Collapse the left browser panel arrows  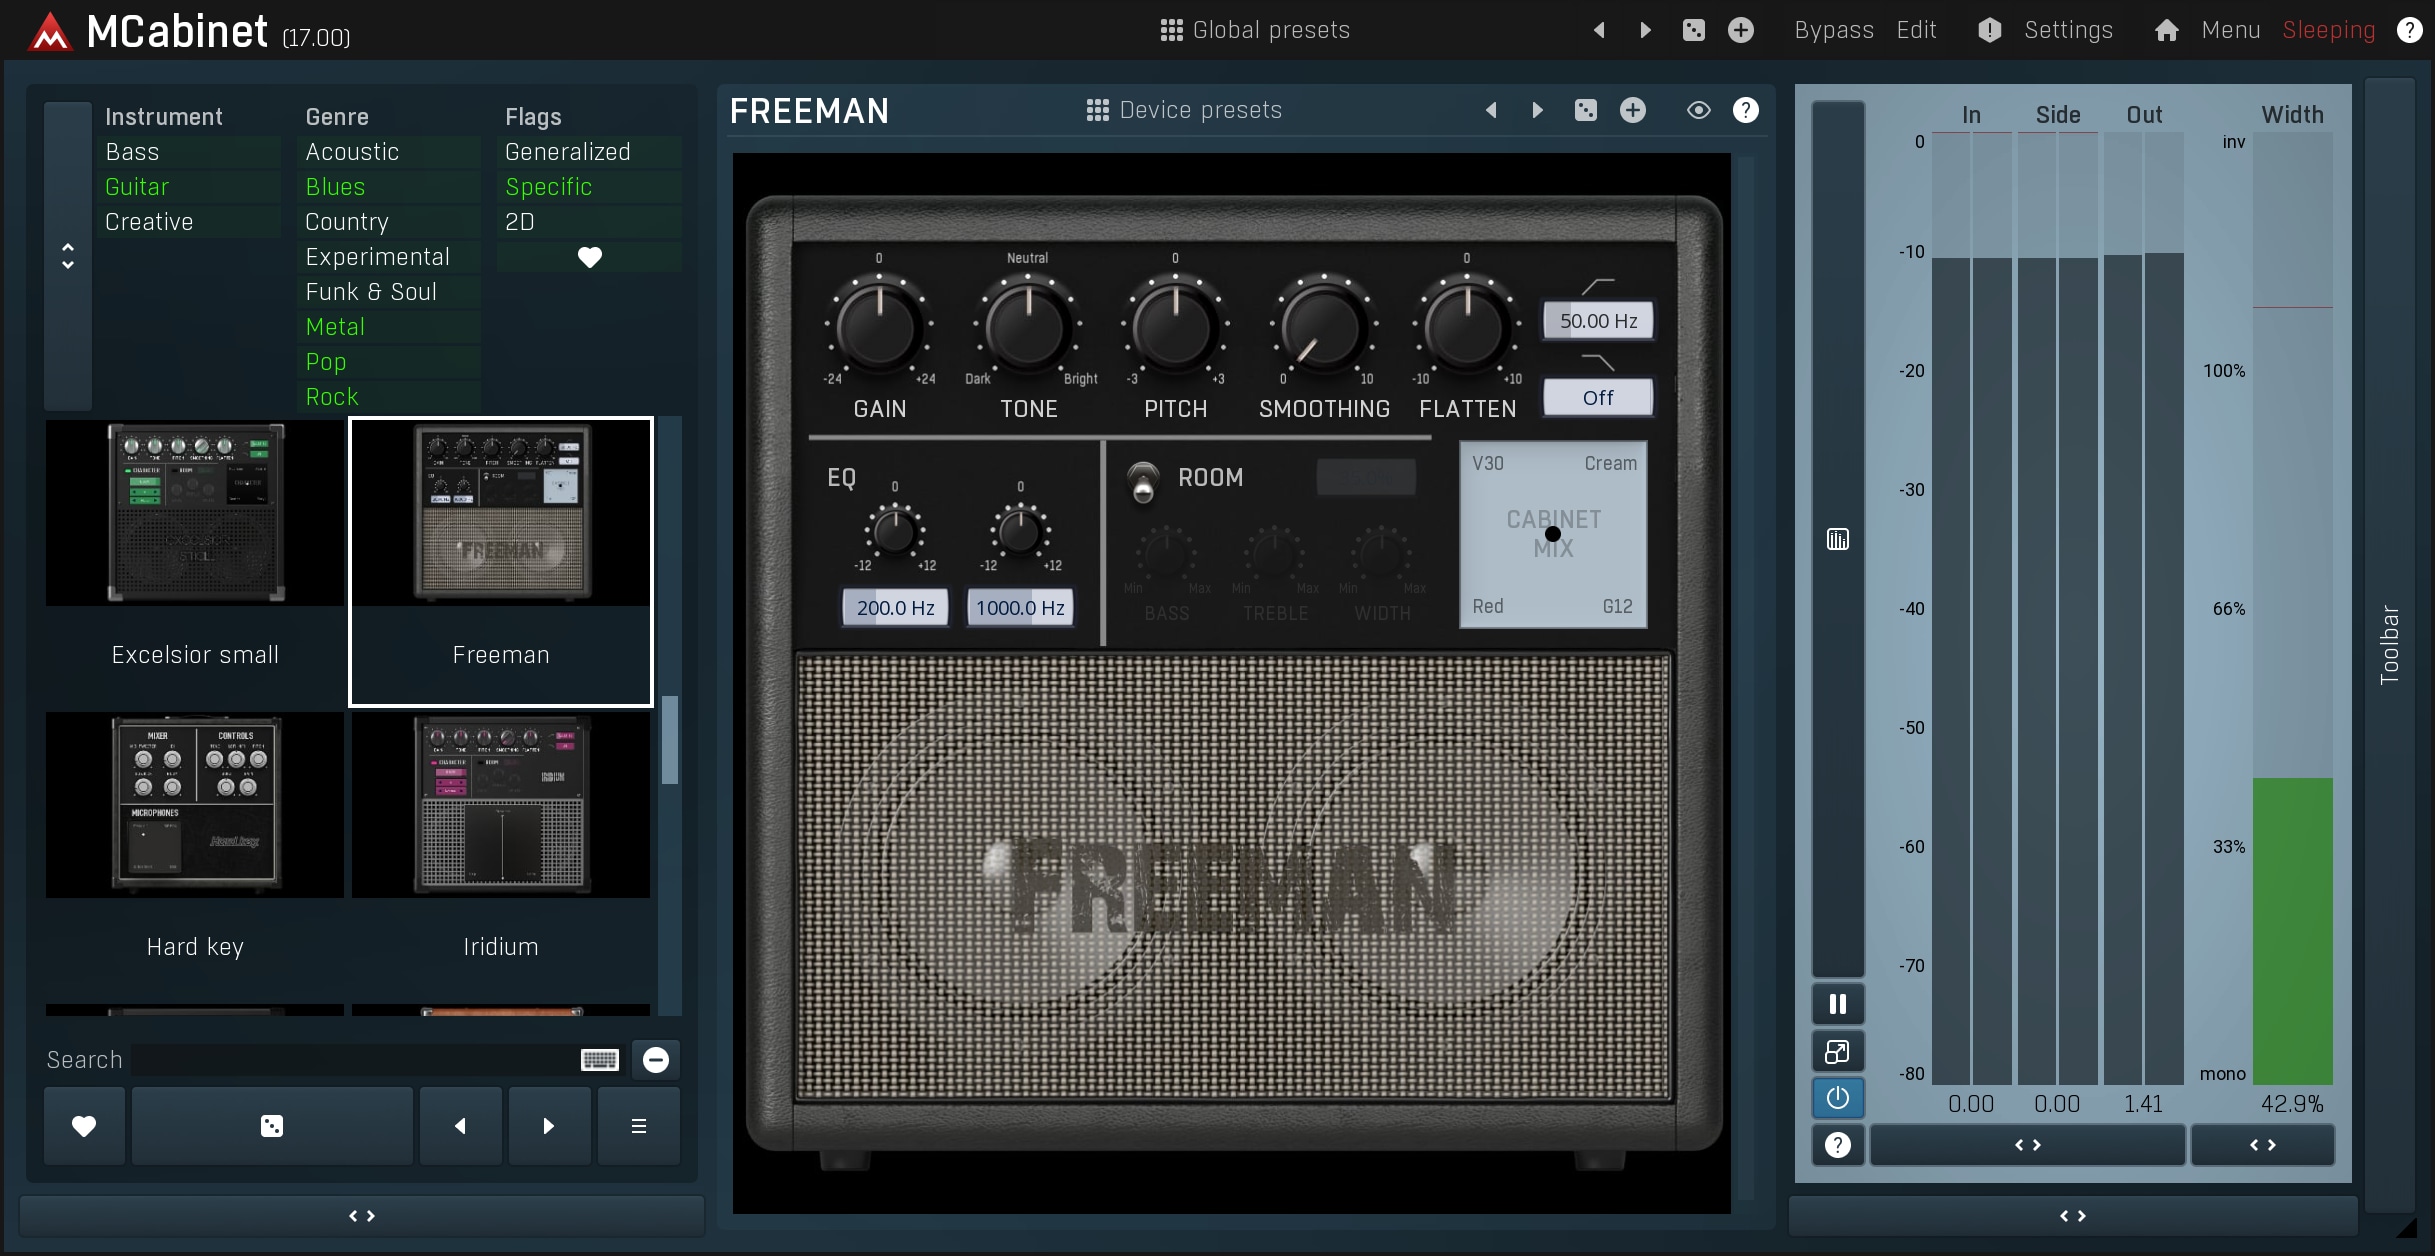(x=362, y=1216)
